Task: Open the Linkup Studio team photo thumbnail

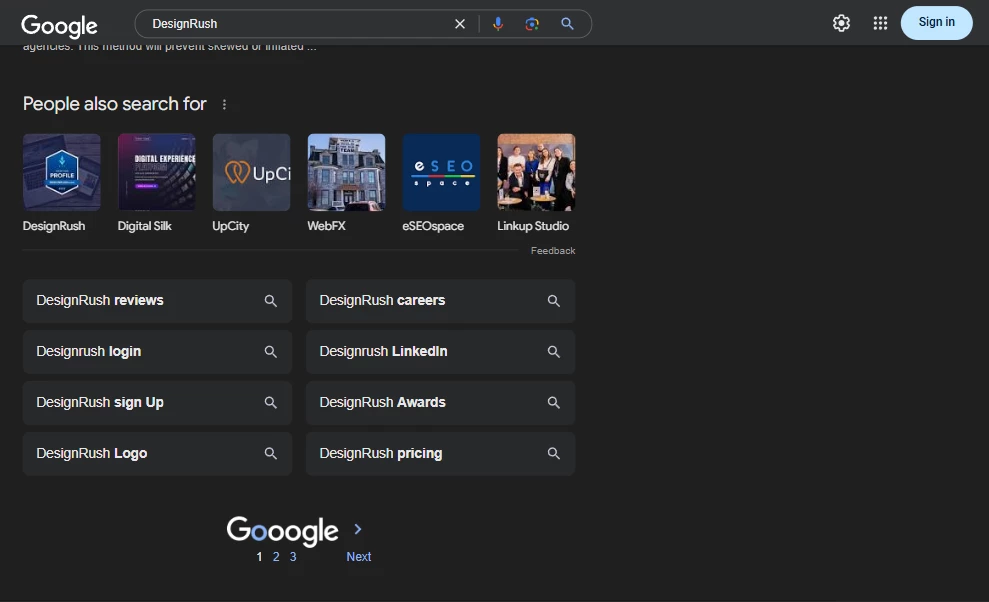Action: pyautogui.click(x=536, y=172)
